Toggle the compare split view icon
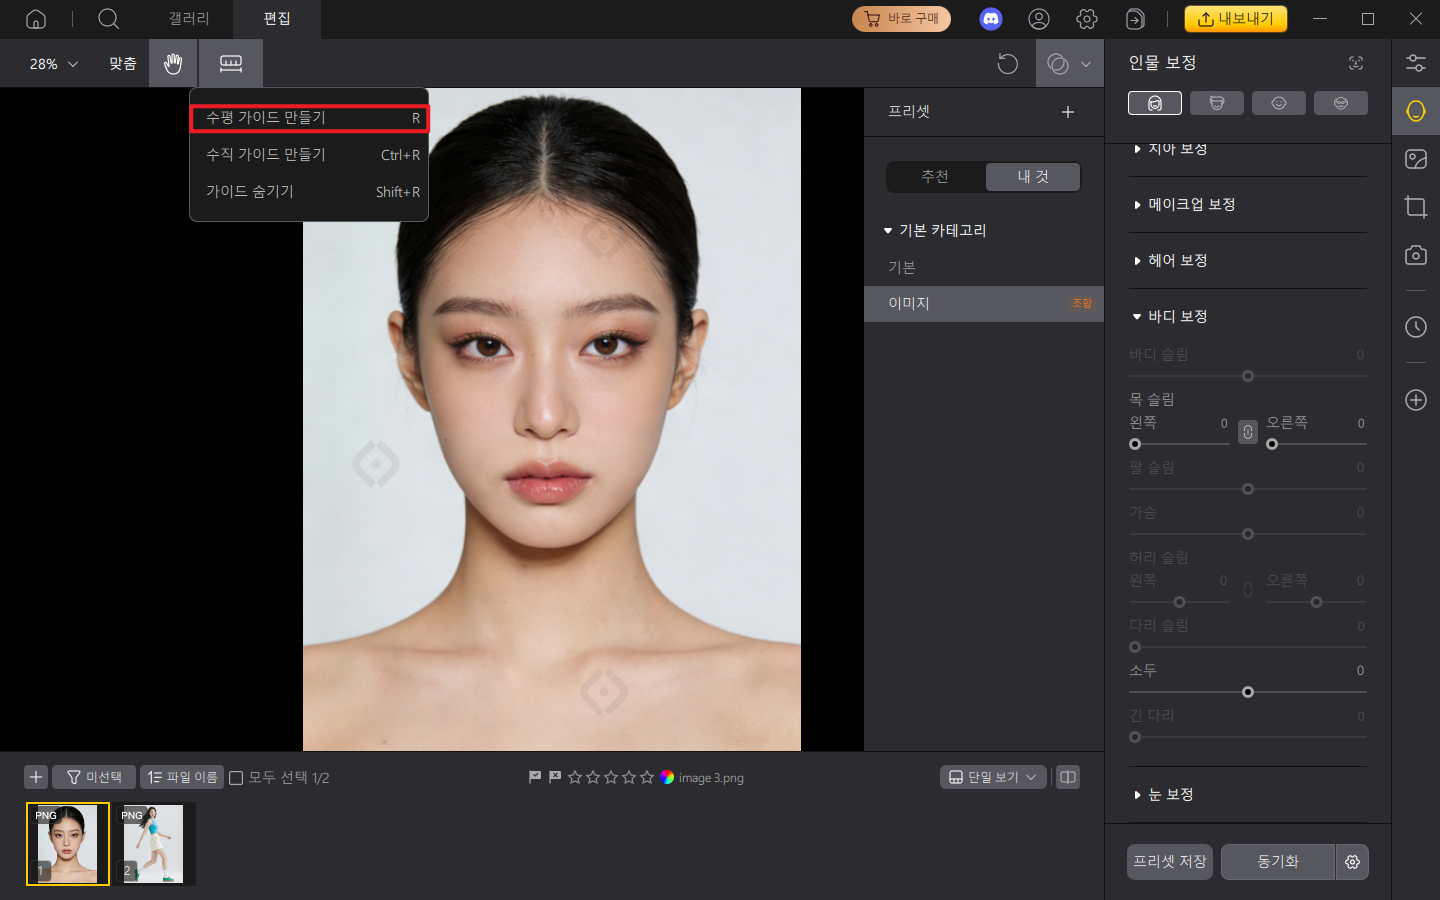The image size is (1440, 900). (1068, 777)
